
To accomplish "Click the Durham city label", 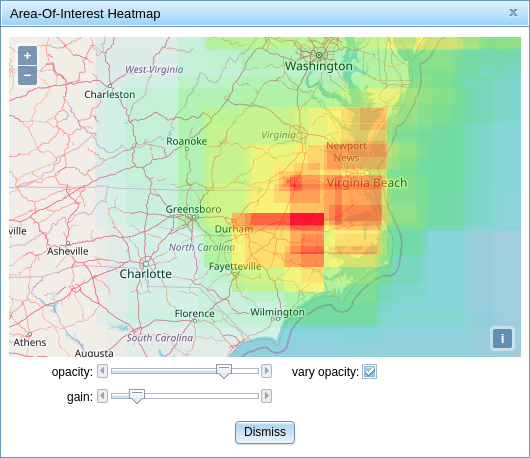I will click(234, 229).
